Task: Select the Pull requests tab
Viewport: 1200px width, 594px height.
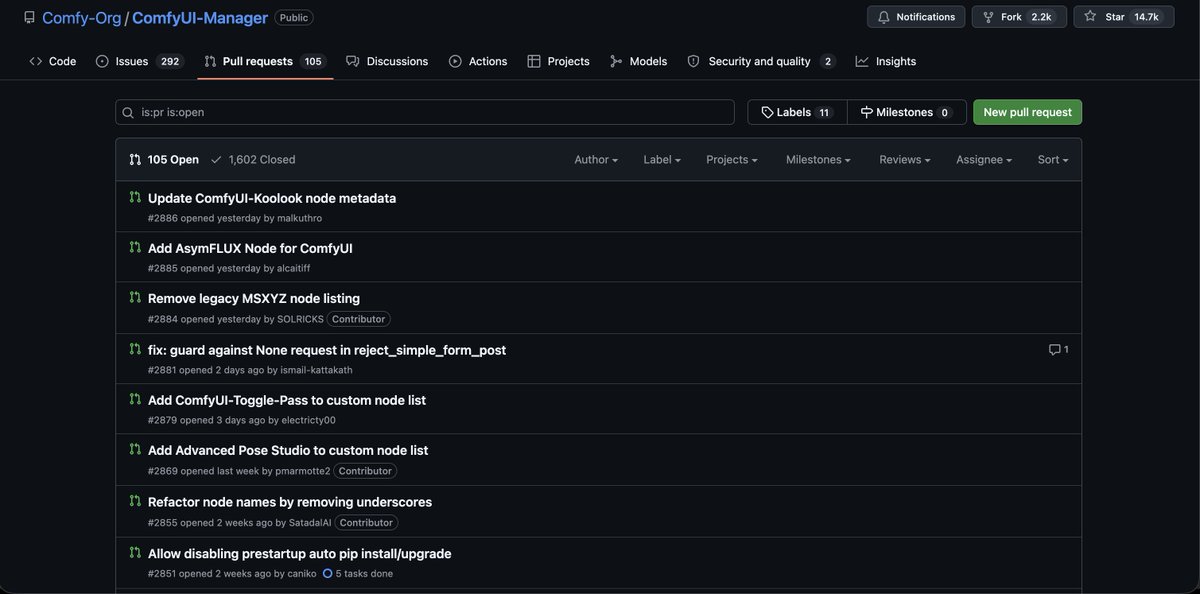Action: tap(264, 61)
